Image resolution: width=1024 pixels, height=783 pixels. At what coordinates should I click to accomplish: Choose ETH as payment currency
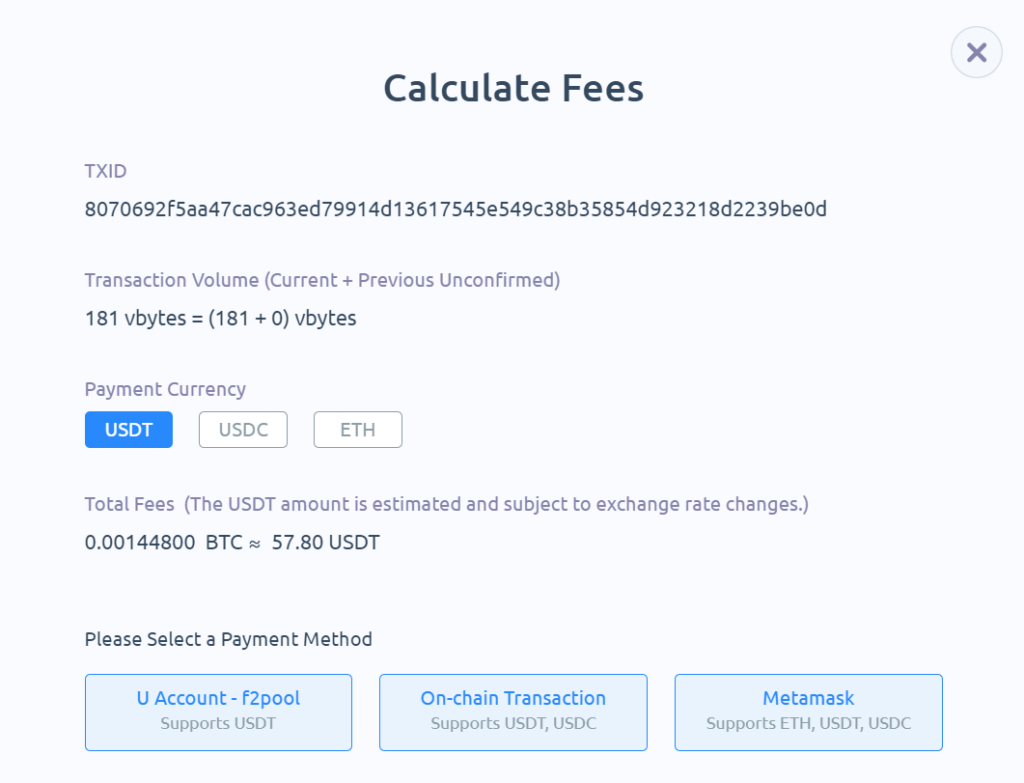(x=357, y=430)
